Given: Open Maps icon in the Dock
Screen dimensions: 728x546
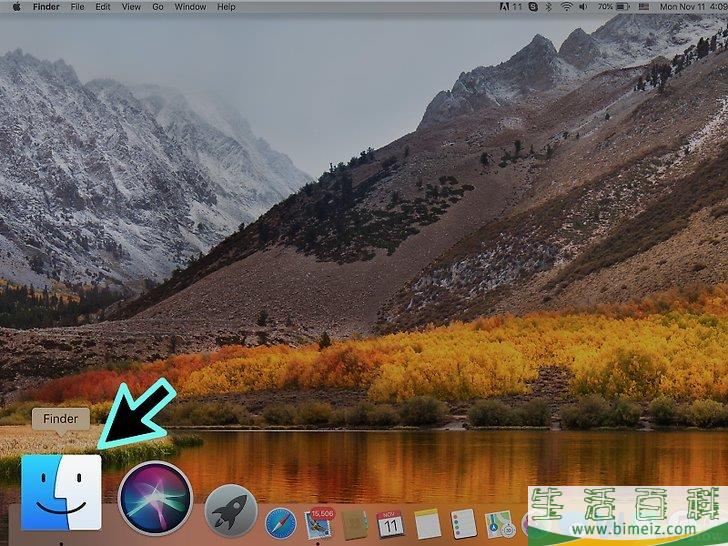Looking at the screenshot, I should tap(500, 525).
